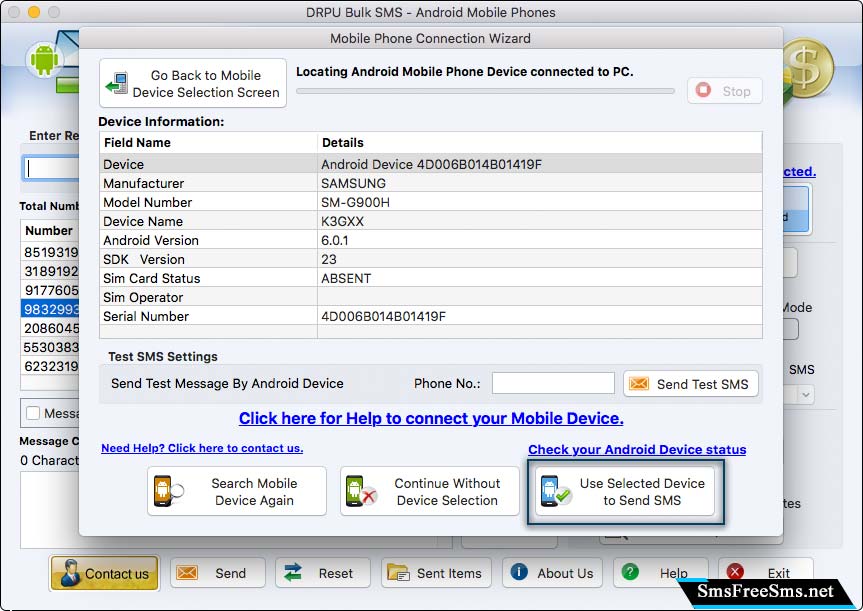Select the Device row in information table
Viewport: 863px width, 611px height.
(430, 164)
